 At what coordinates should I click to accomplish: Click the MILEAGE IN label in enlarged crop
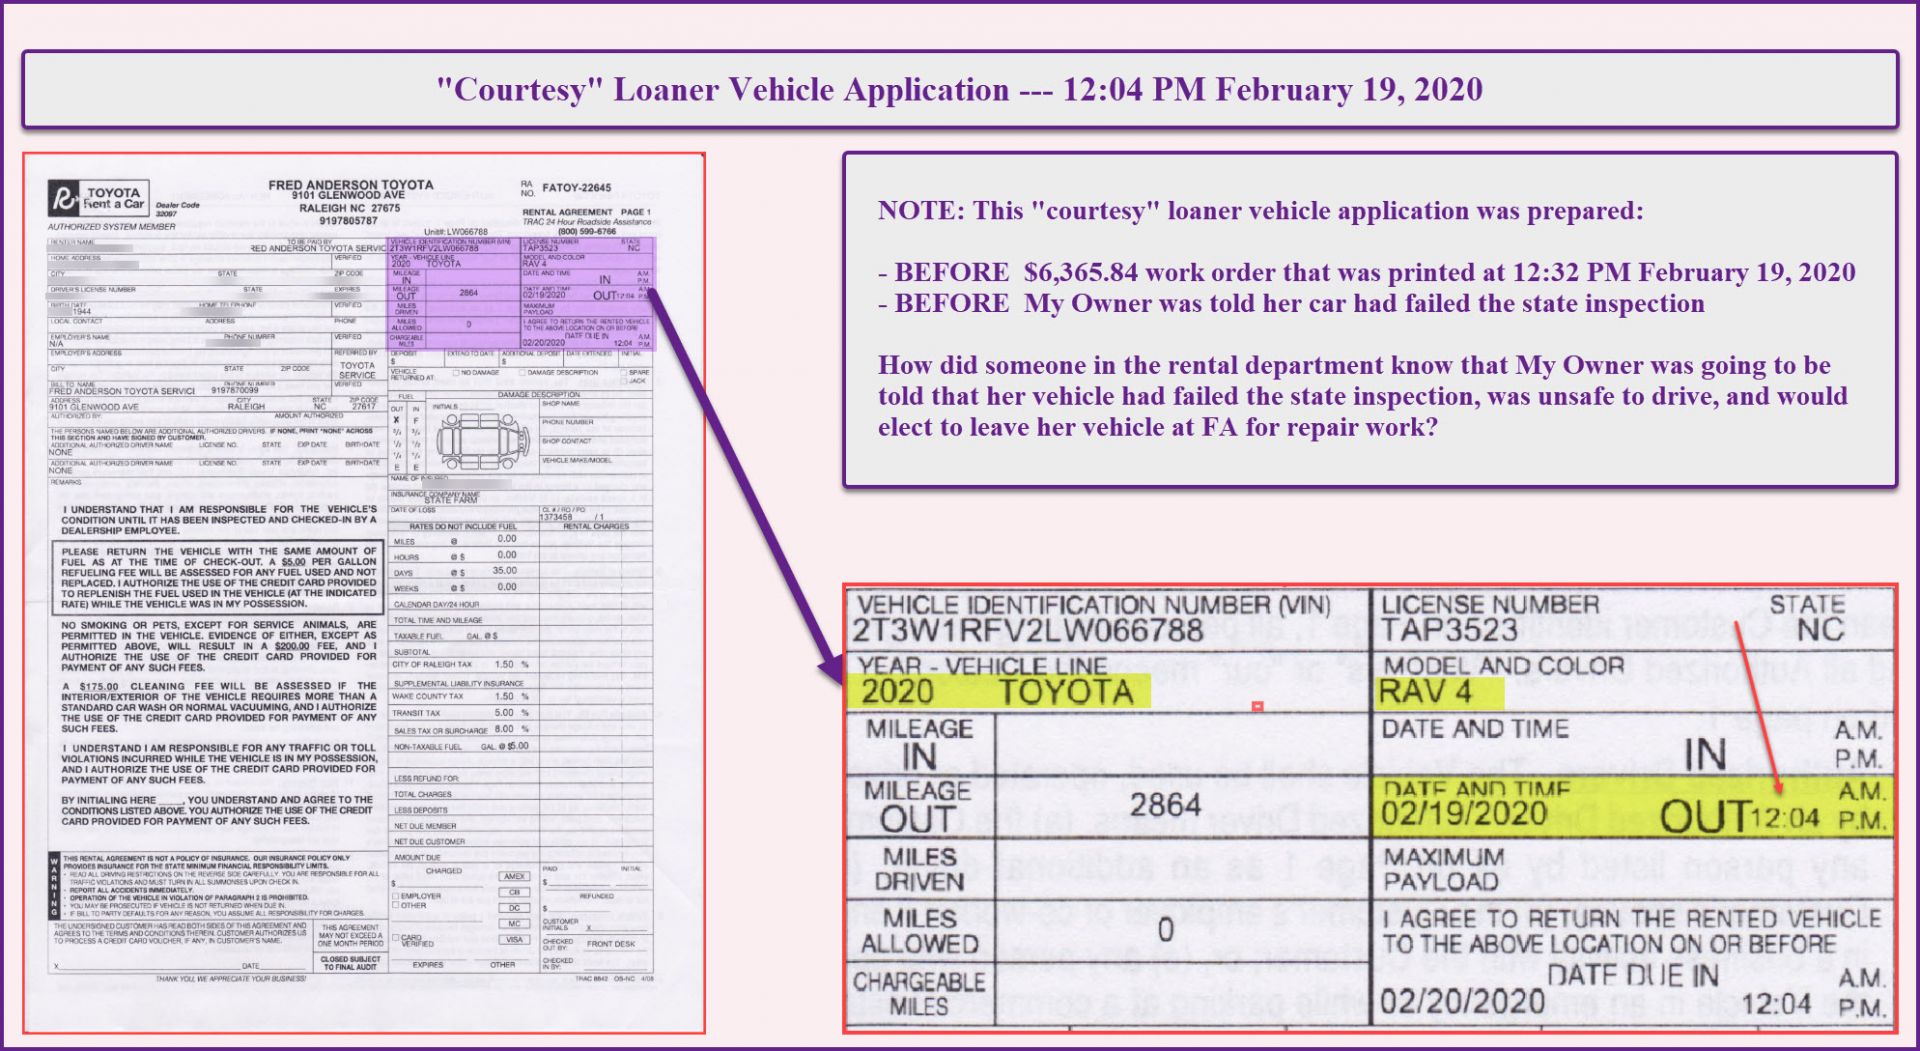tap(920, 744)
